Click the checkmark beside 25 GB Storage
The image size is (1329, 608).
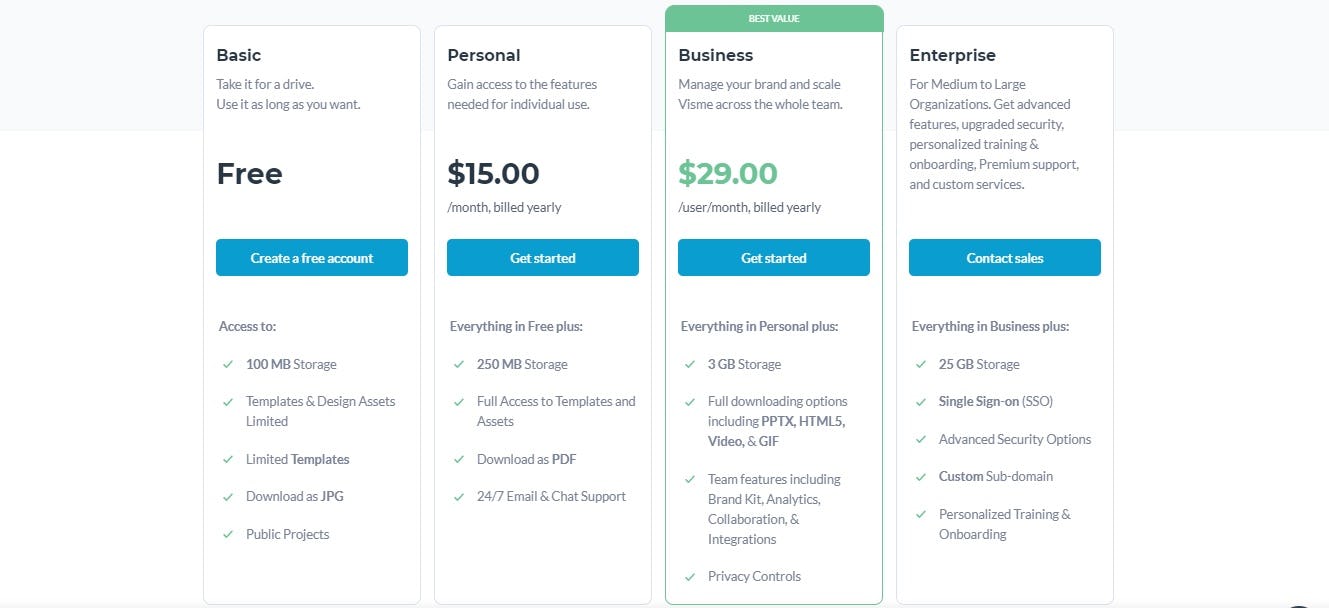(x=920, y=364)
